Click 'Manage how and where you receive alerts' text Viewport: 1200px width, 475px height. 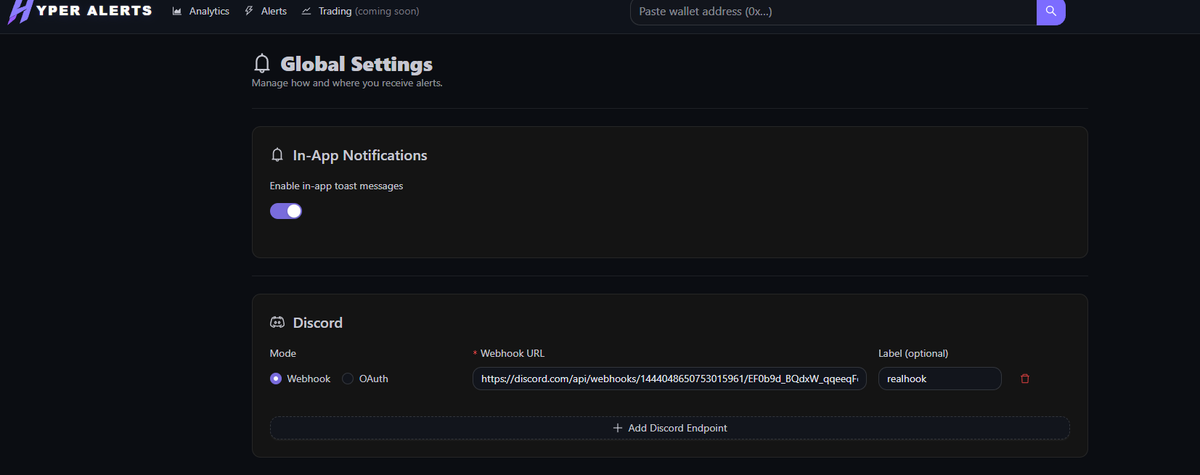347,83
